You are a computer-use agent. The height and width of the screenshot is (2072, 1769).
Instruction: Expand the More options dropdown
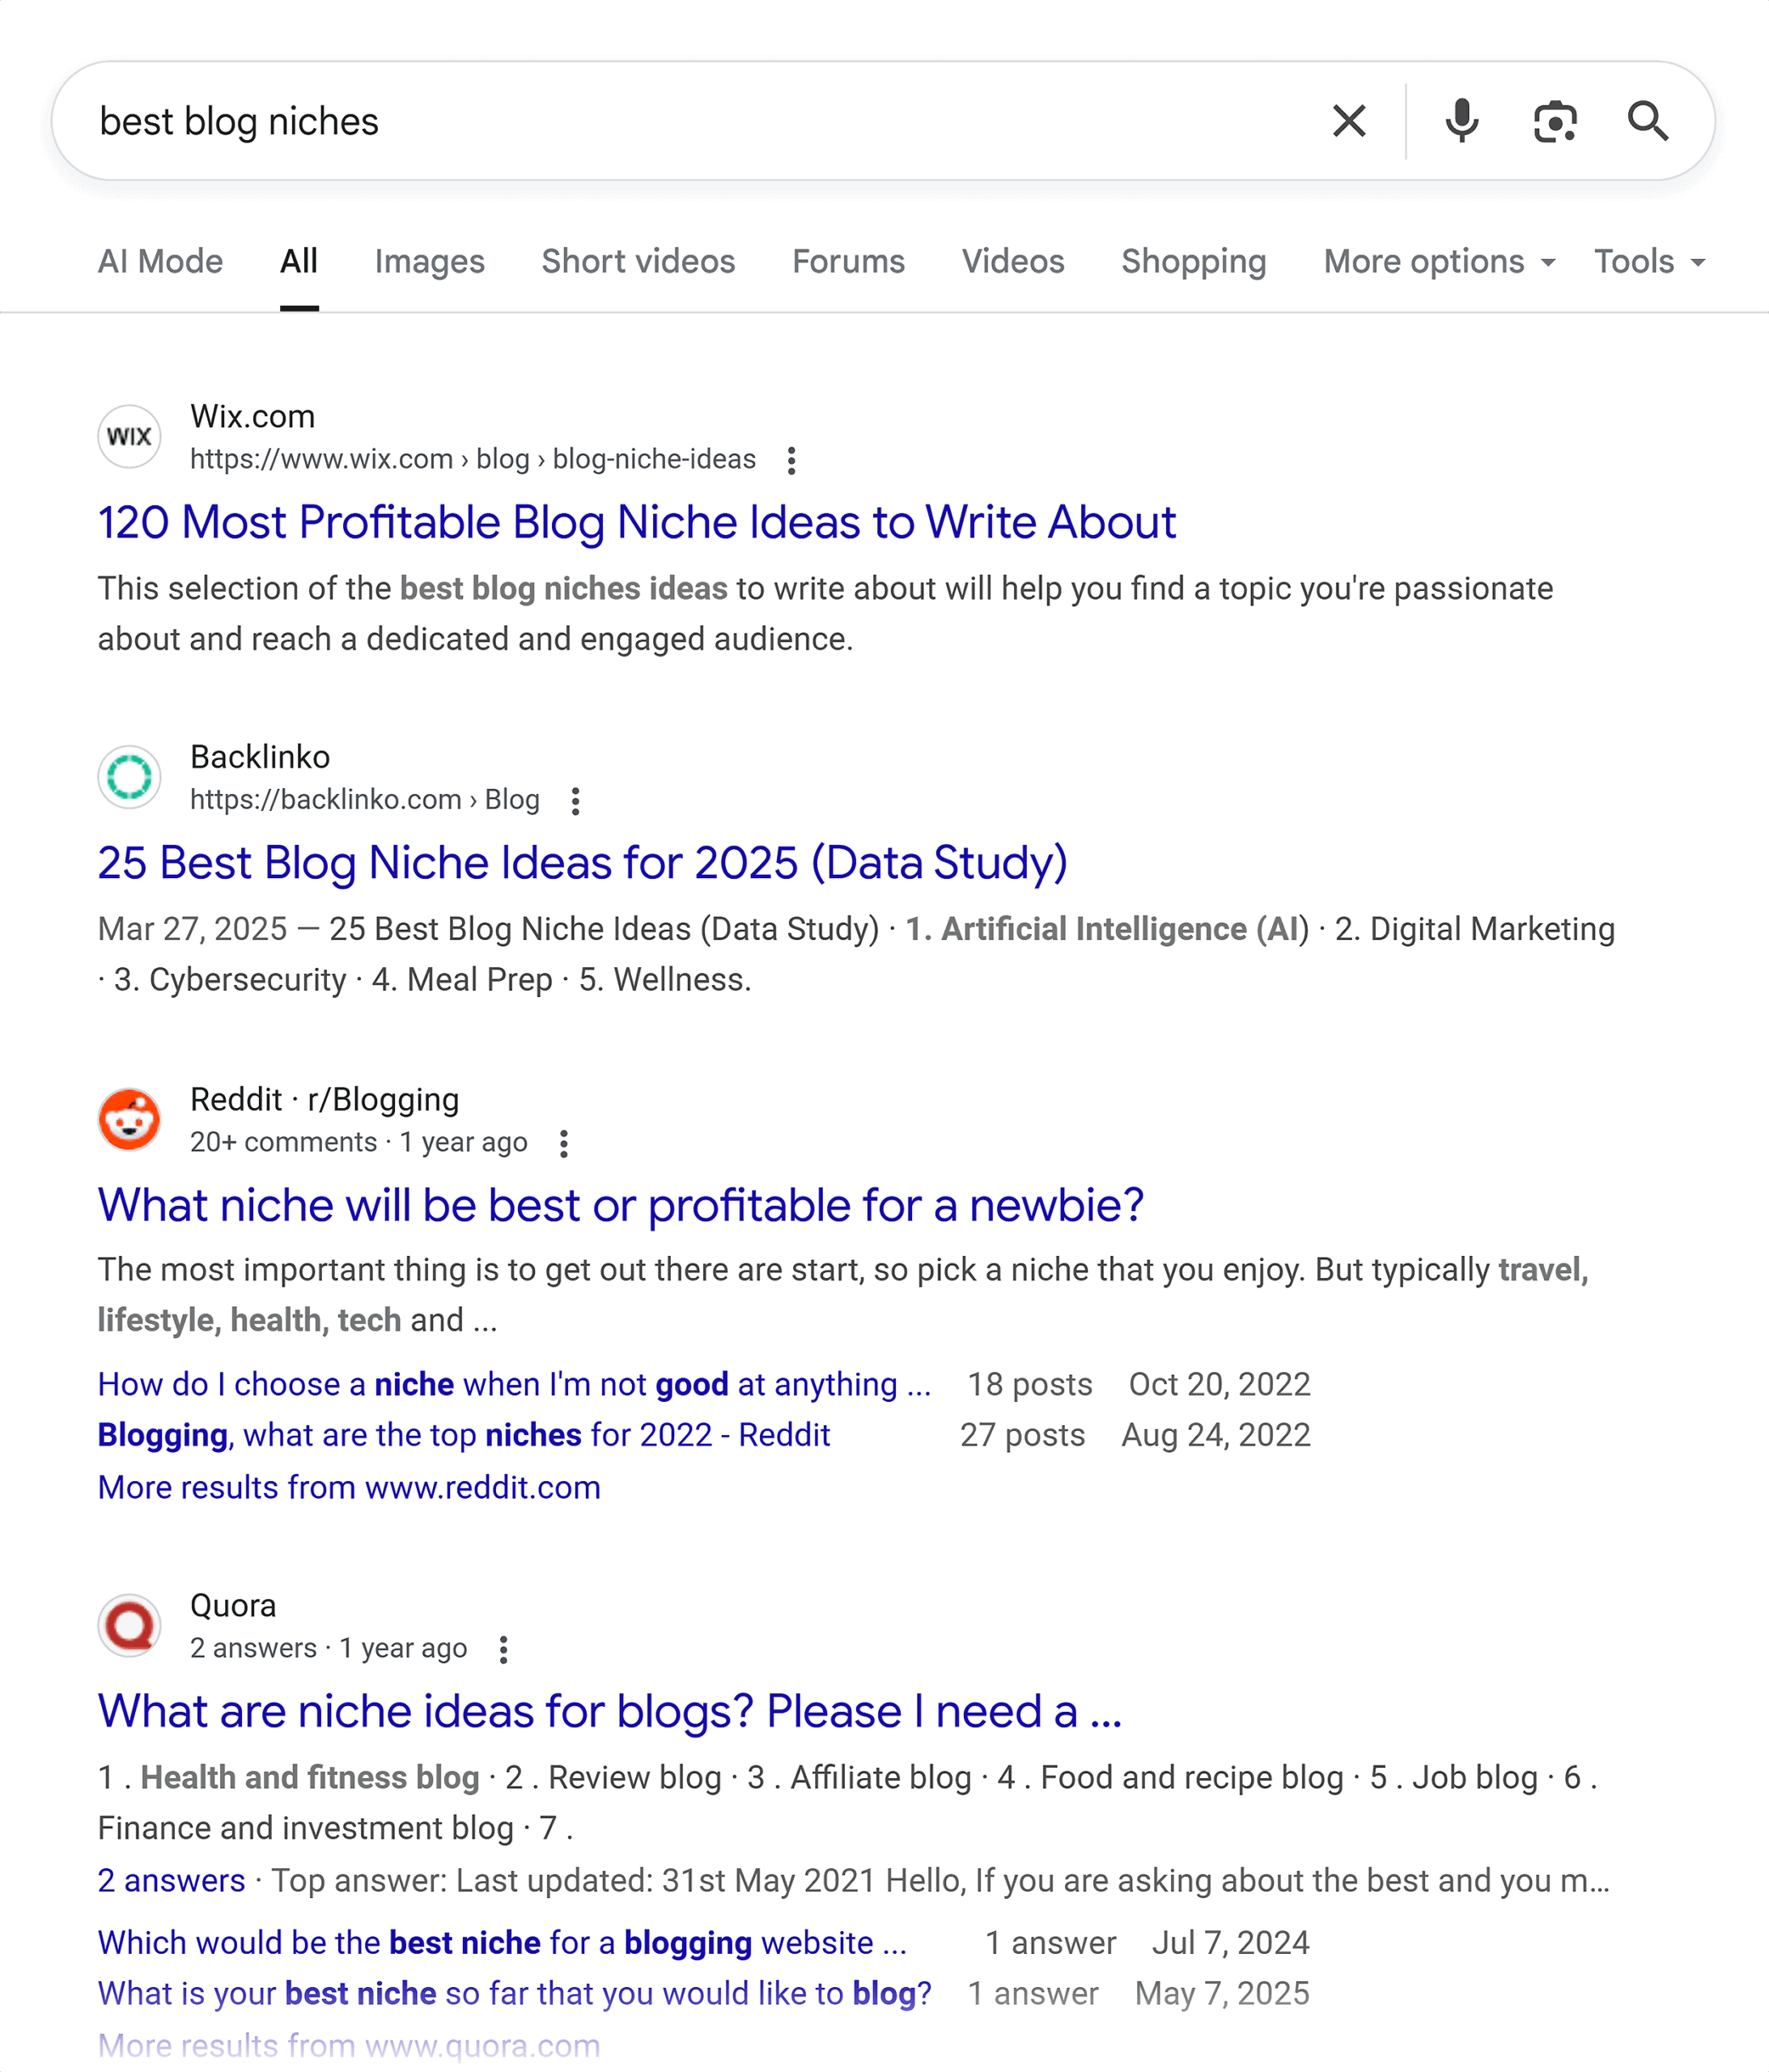click(x=1439, y=261)
